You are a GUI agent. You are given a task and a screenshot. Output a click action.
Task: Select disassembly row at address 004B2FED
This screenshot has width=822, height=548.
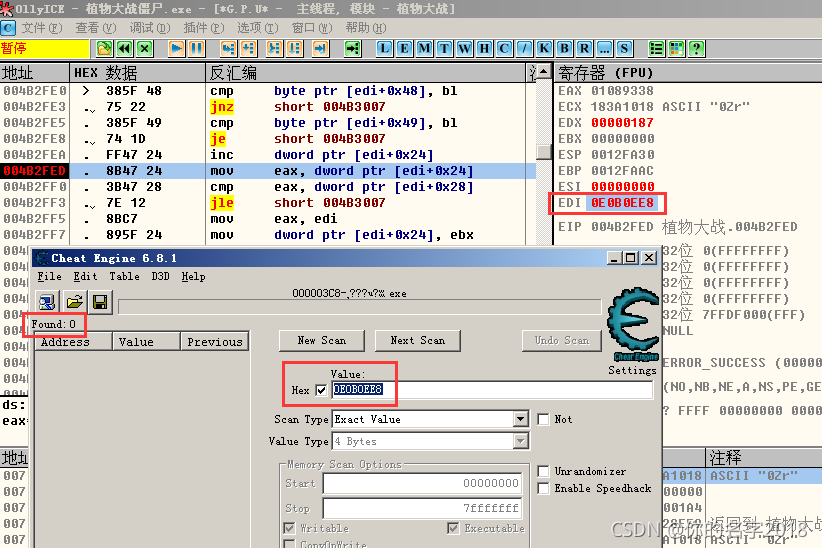268,171
